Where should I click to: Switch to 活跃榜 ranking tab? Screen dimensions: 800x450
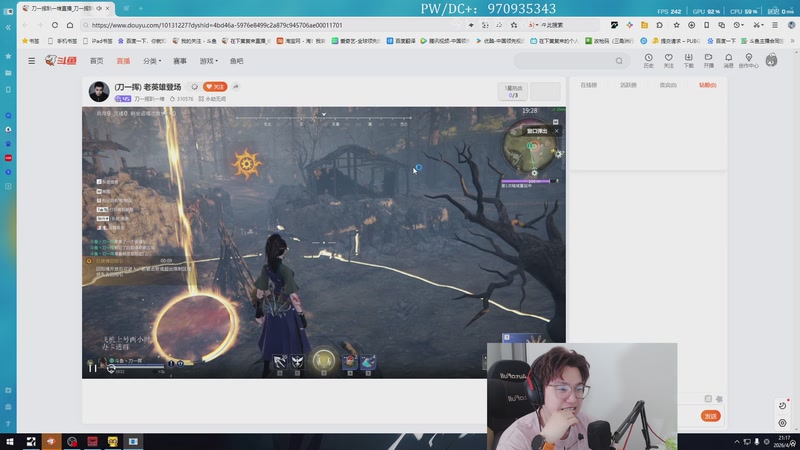click(628, 85)
